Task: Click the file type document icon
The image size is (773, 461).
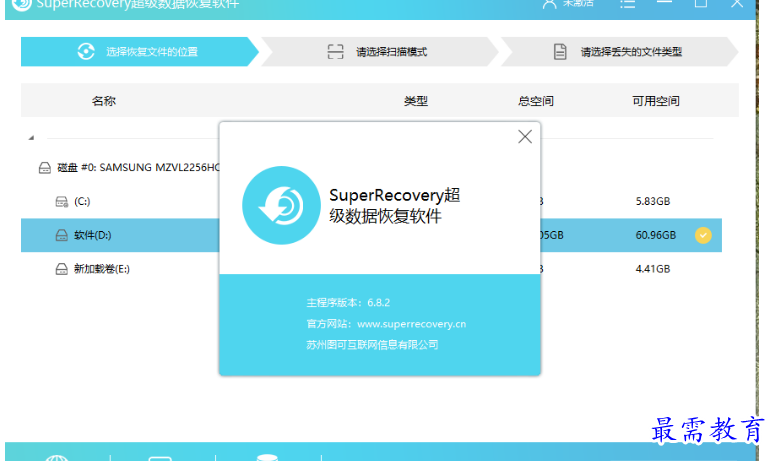Action: (560, 51)
